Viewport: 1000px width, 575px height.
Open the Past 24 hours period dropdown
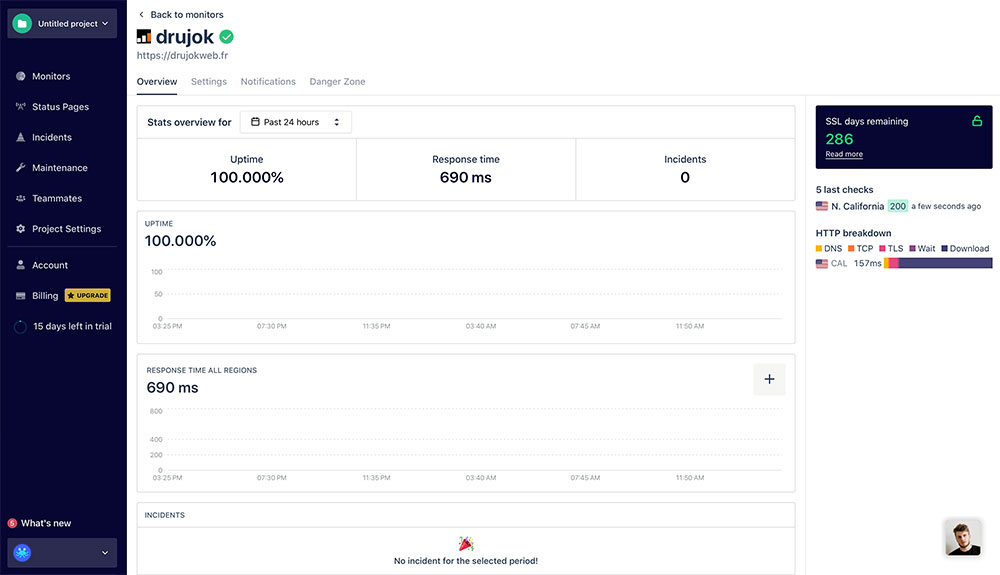coord(296,122)
